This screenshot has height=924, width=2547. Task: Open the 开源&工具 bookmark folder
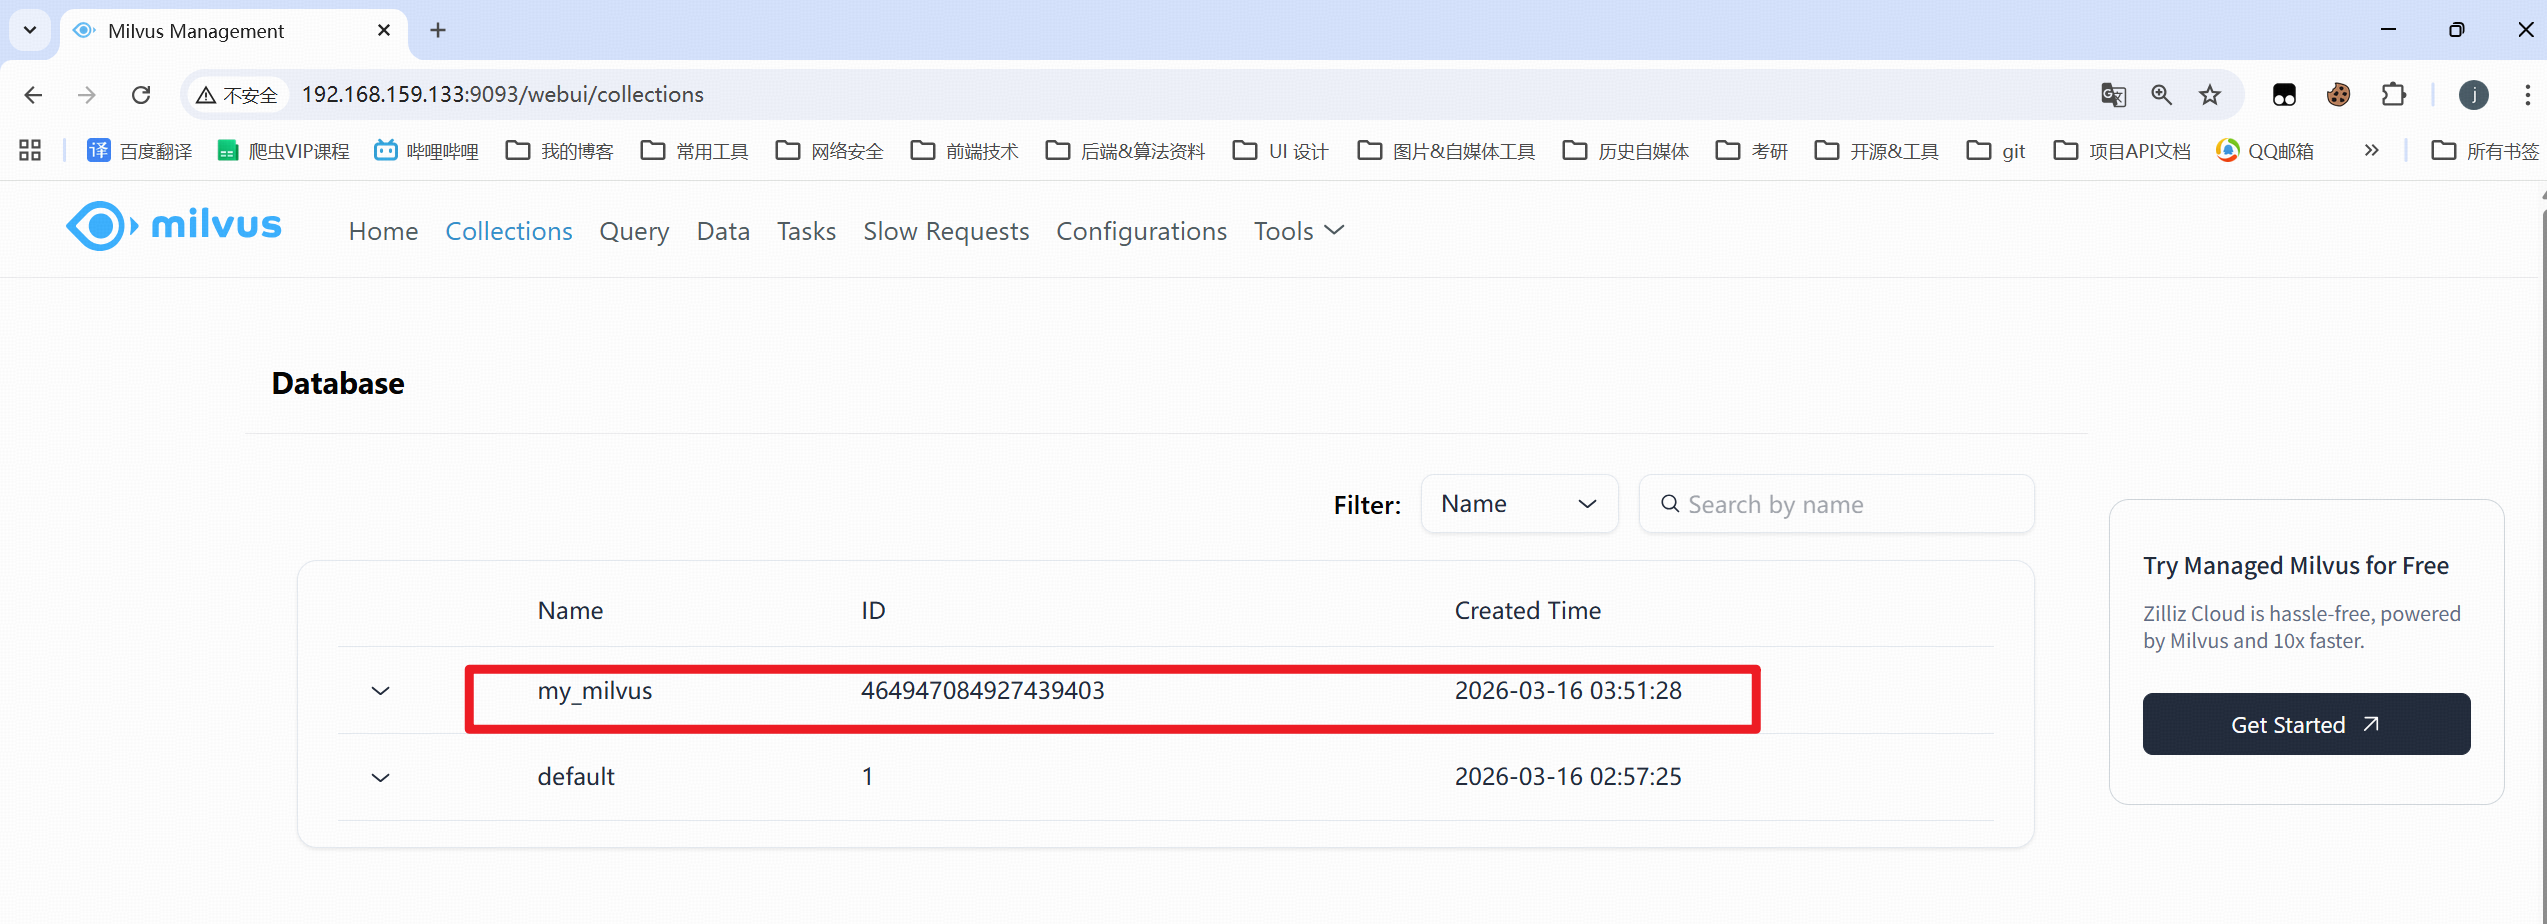click(1877, 151)
